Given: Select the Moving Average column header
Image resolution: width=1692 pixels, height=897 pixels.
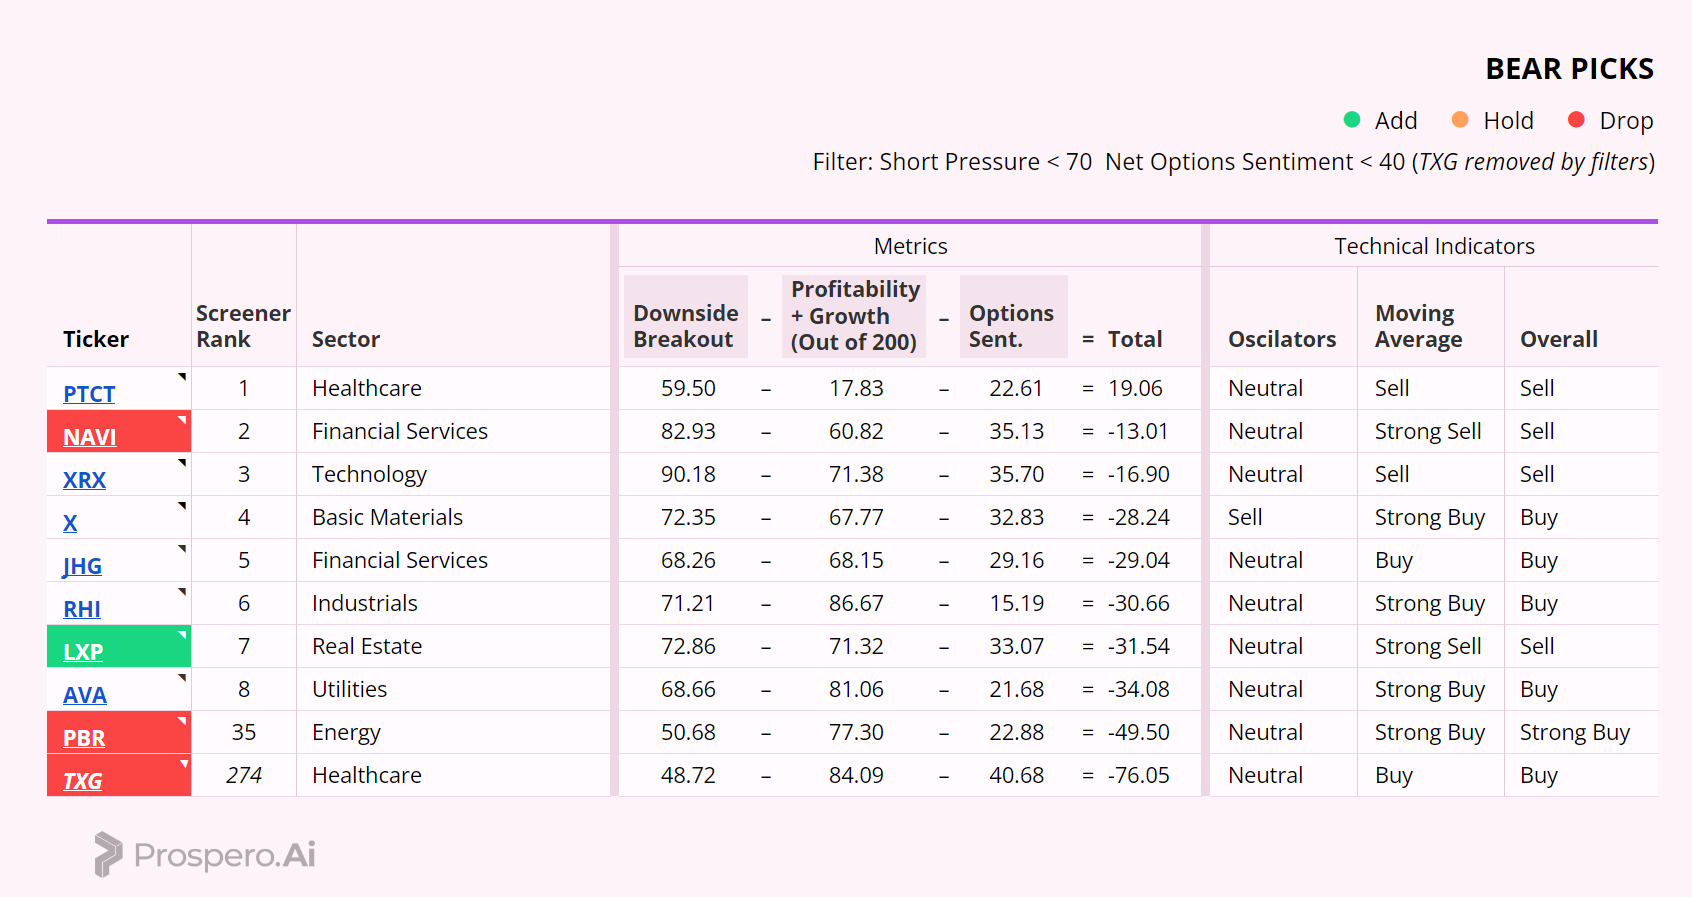Looking at the screenshot, I should coord(1418,326).
